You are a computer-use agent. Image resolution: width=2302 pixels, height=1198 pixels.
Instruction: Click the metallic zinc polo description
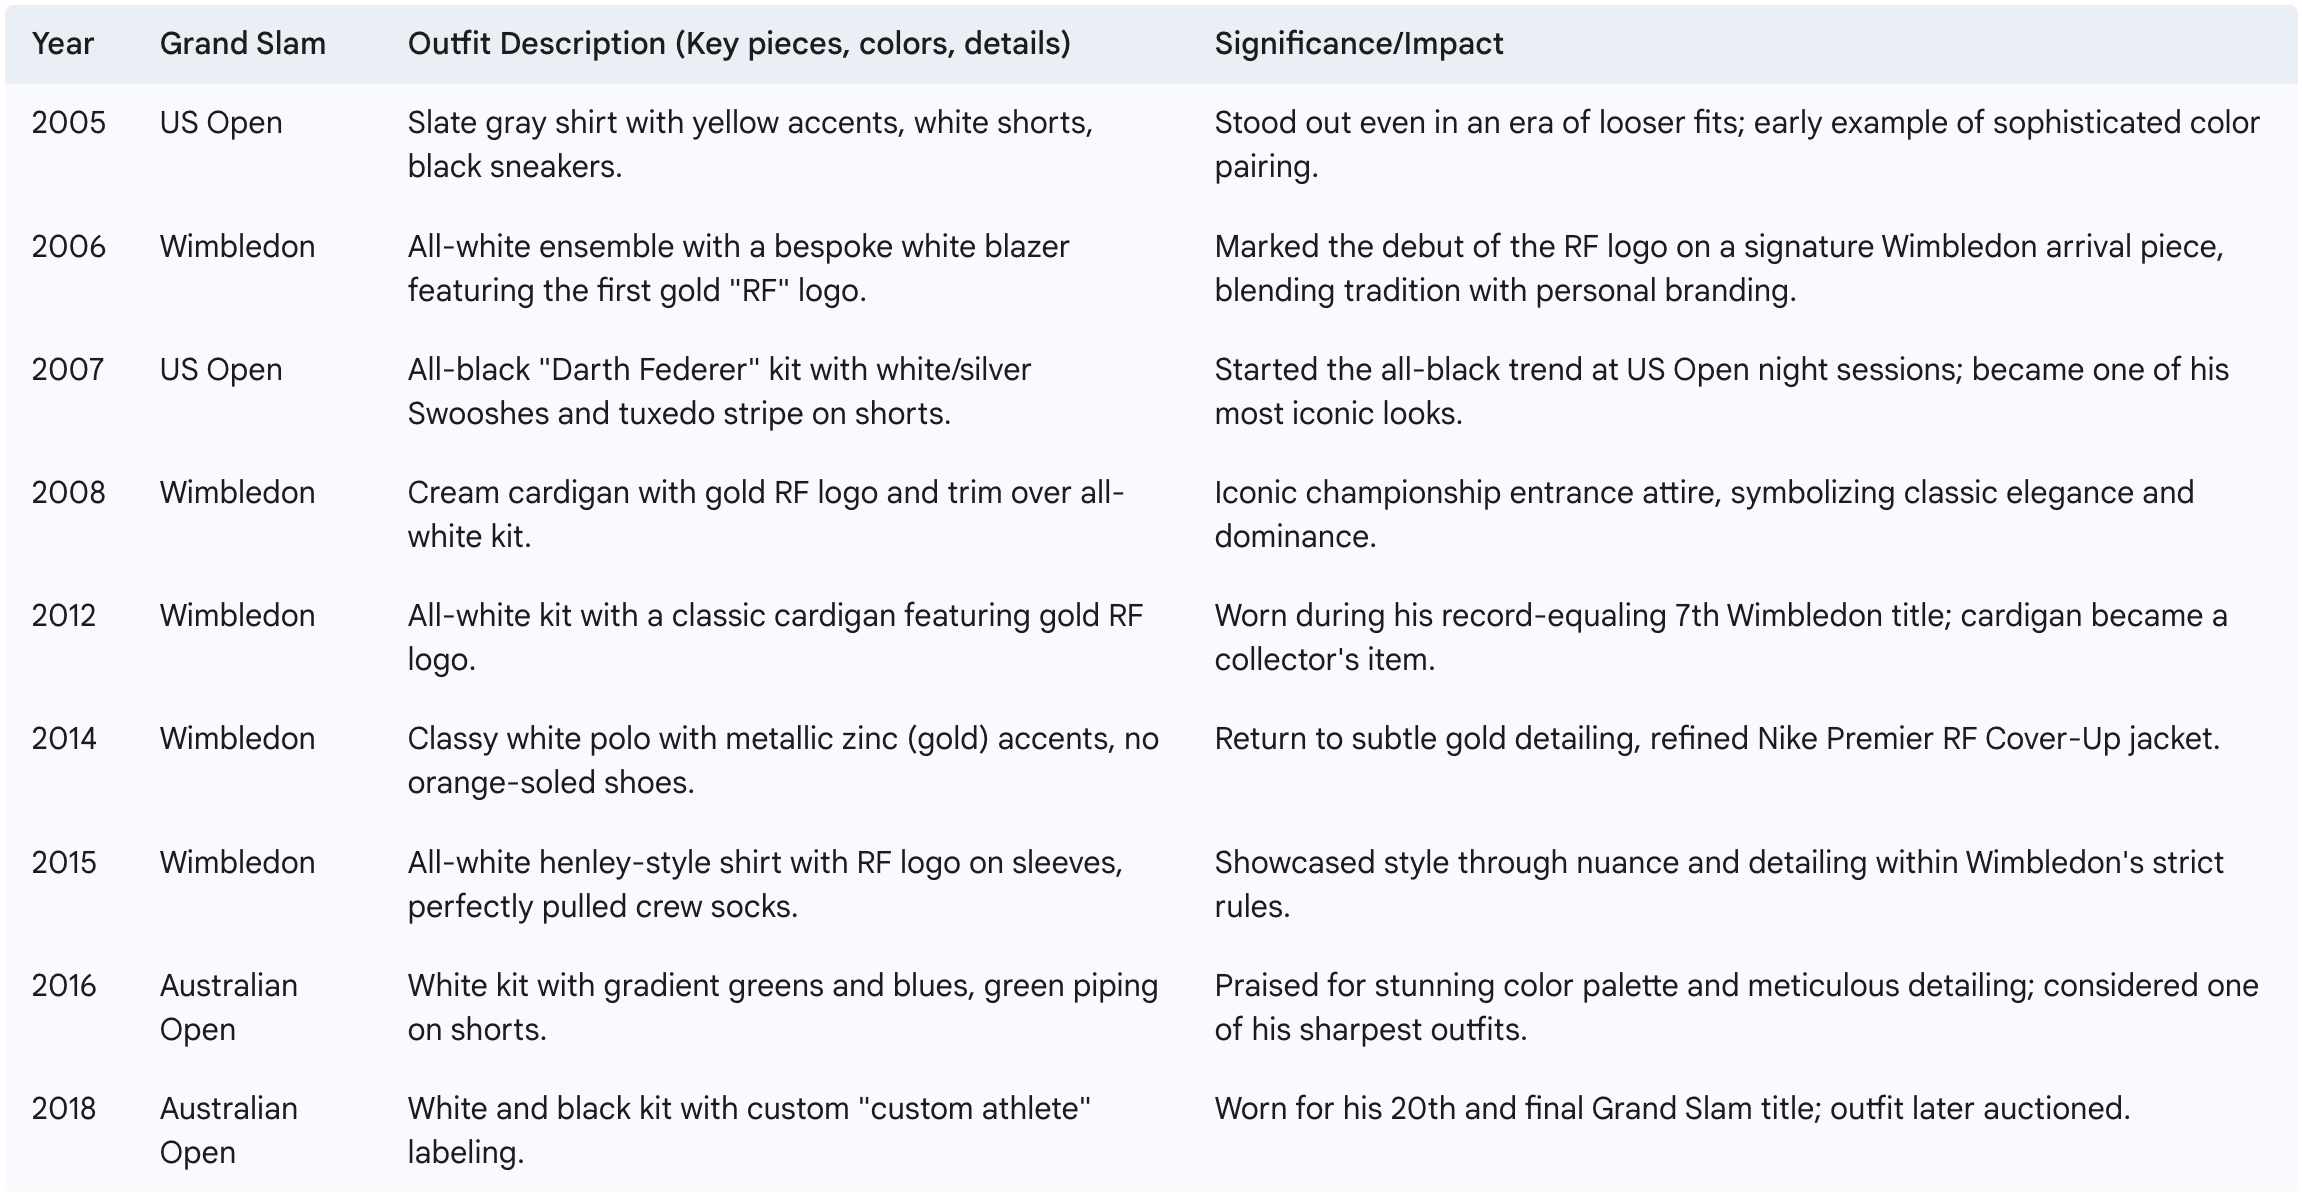(x=783, y=760)
